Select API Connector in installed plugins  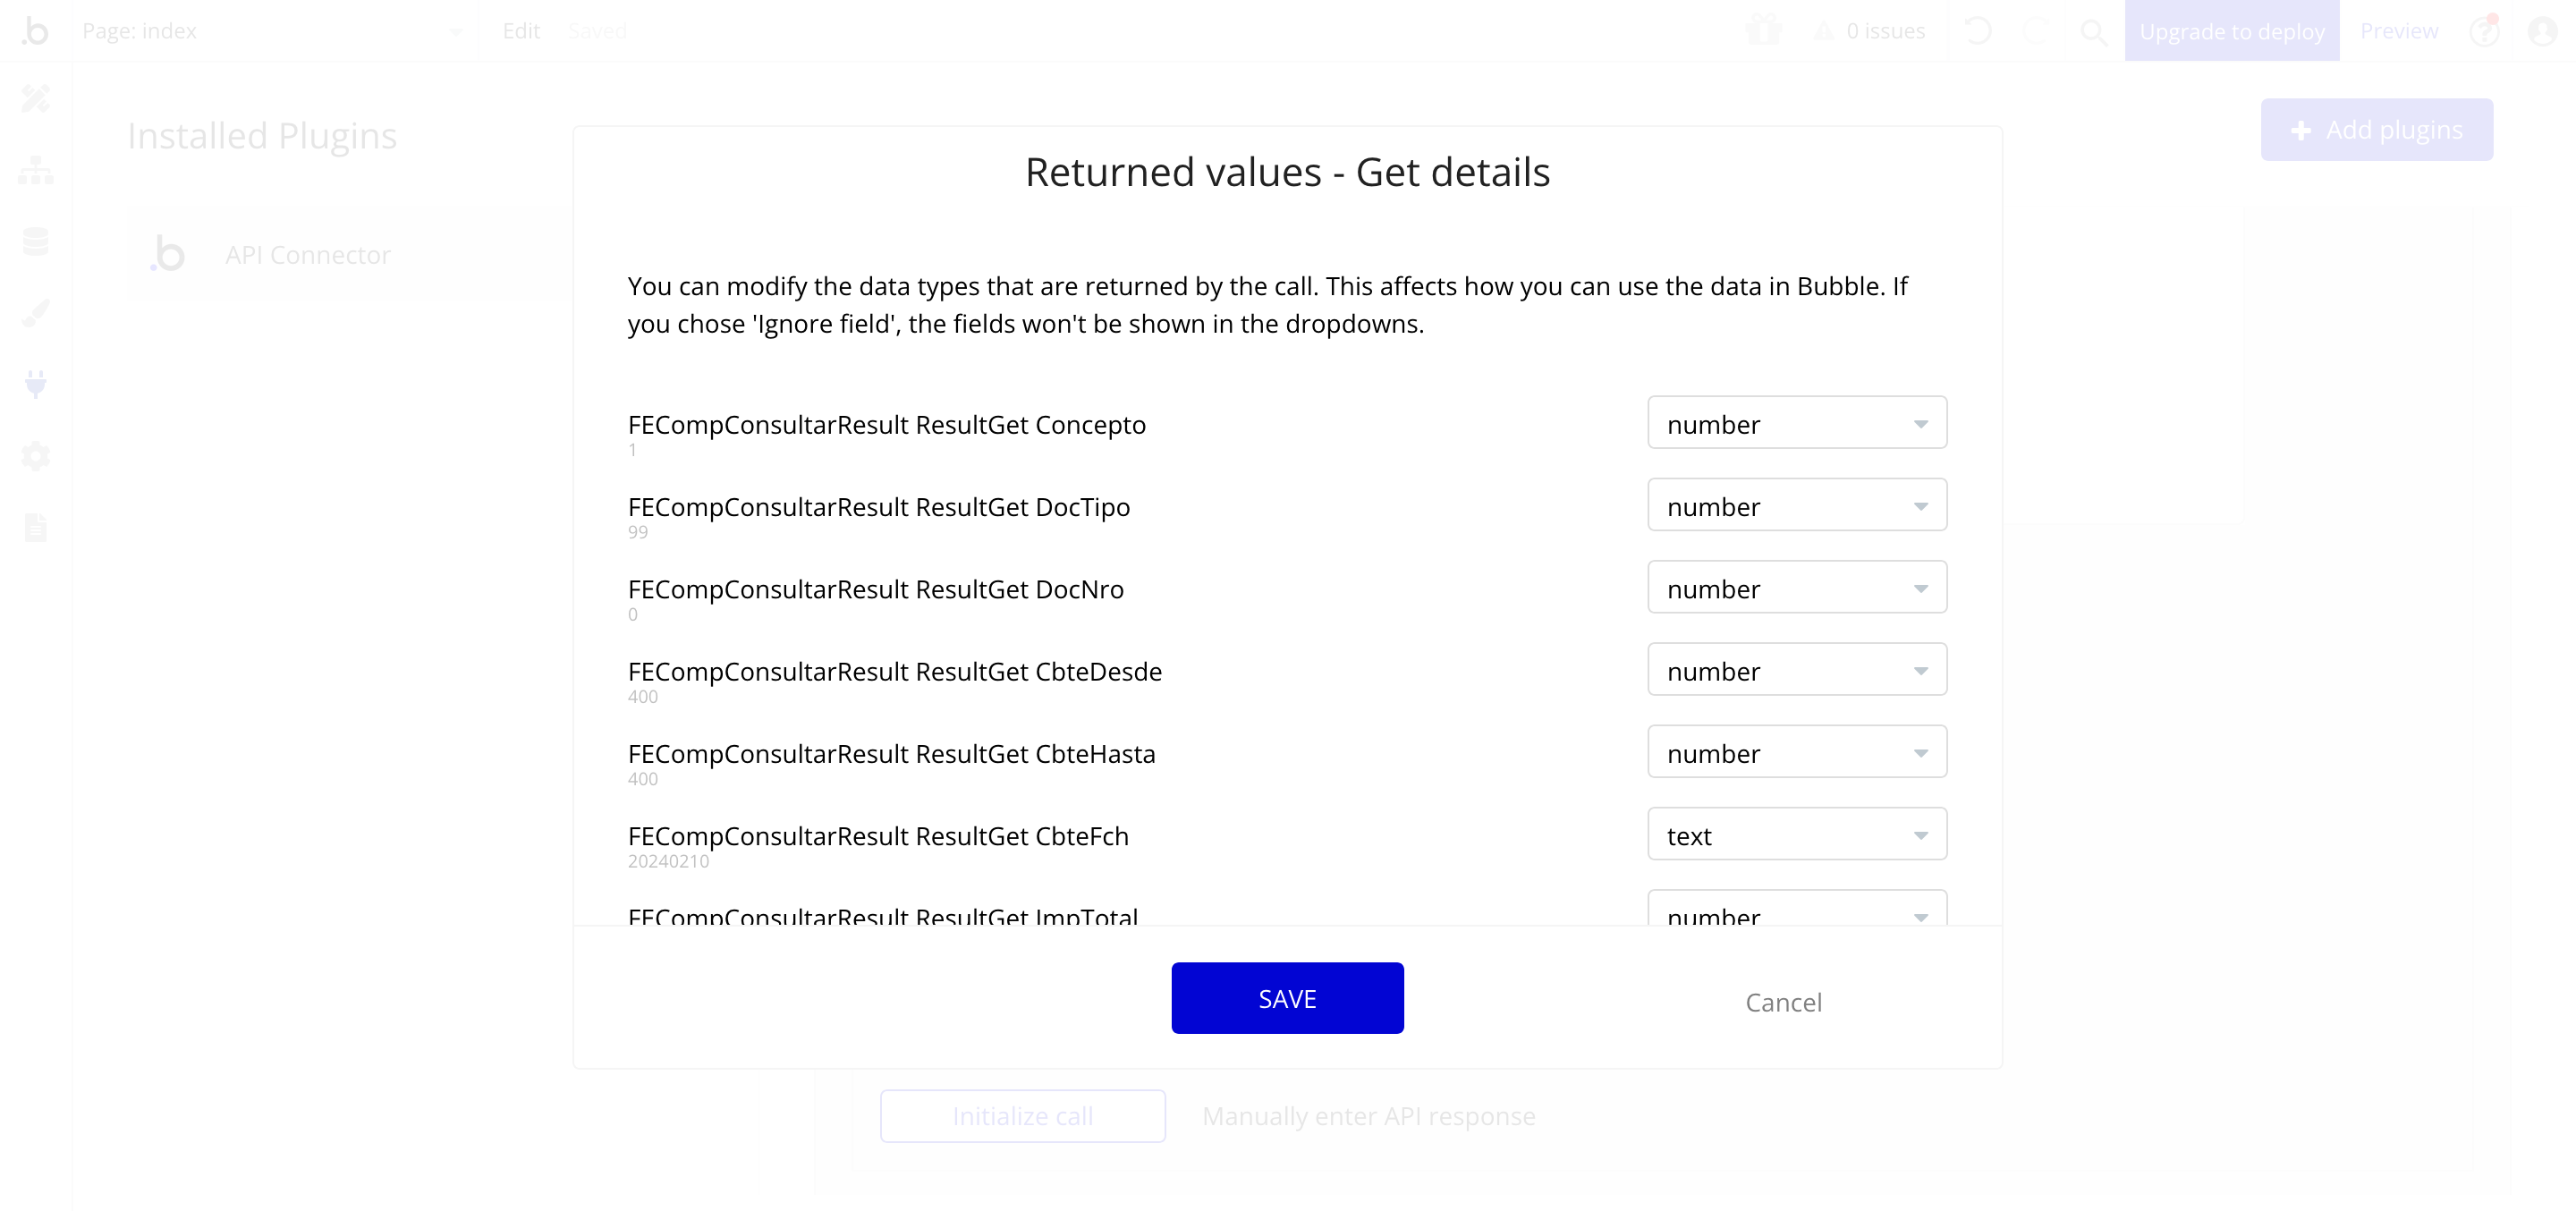coord(350,254)
